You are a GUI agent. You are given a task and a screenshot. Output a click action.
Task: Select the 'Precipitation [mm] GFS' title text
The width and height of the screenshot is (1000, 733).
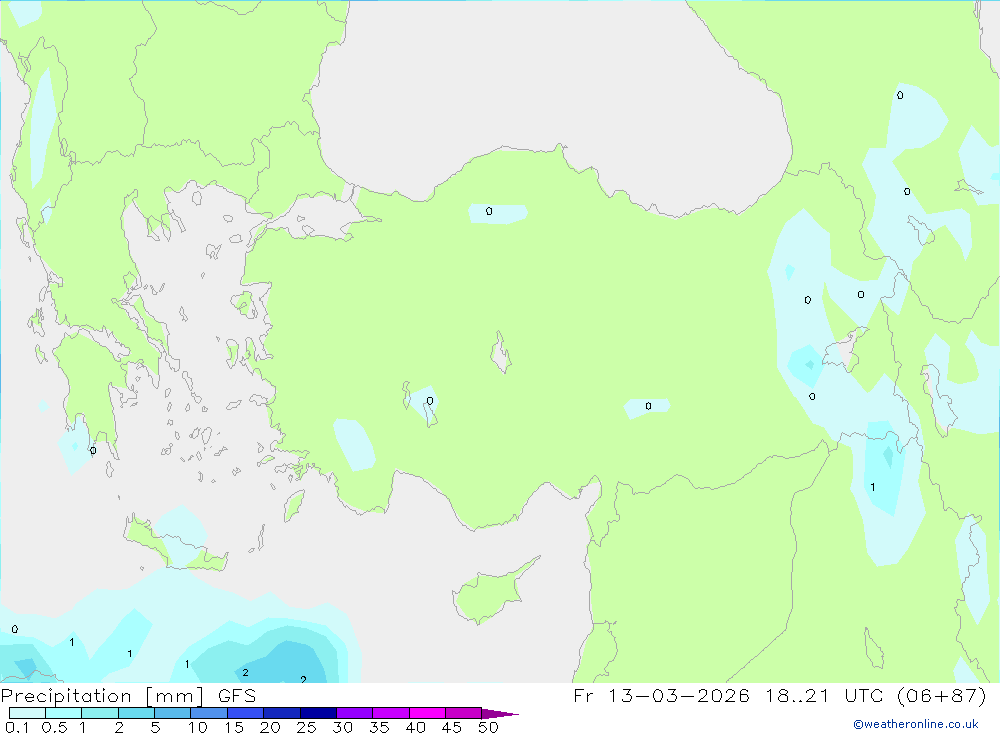coord(128,696)
